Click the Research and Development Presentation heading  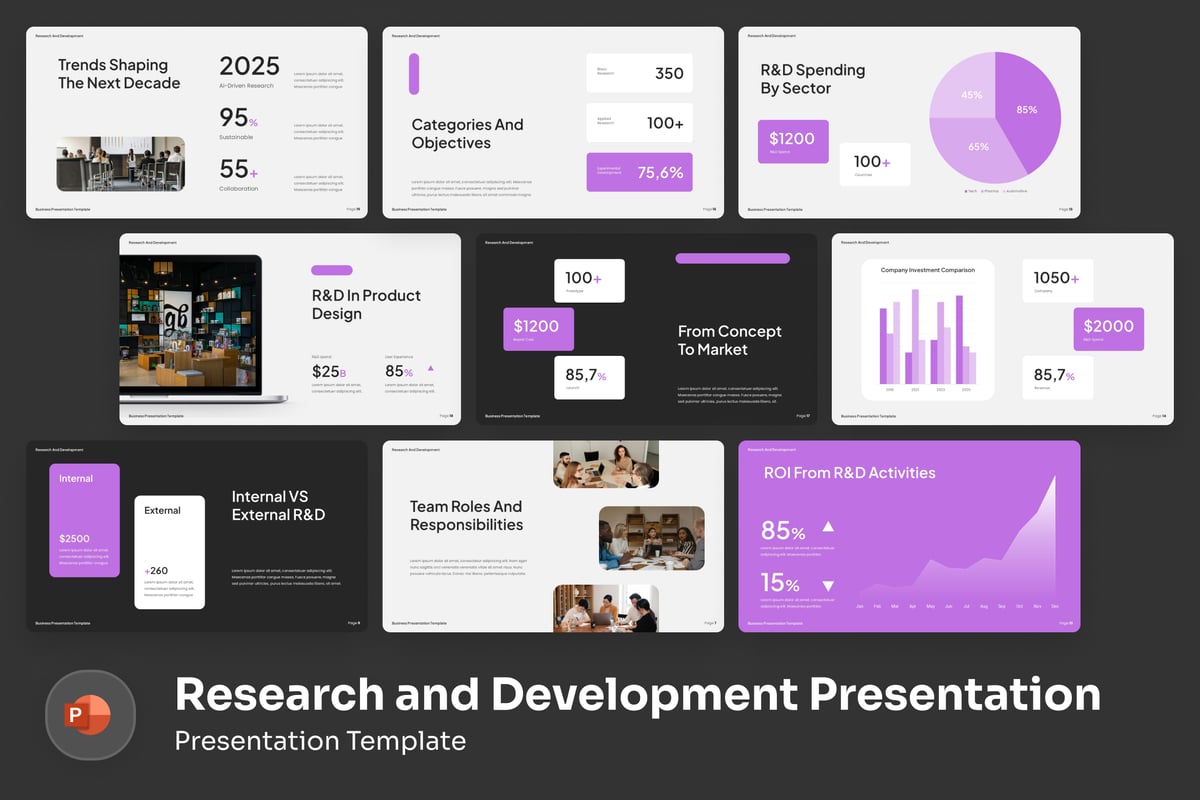click(637, 694)
